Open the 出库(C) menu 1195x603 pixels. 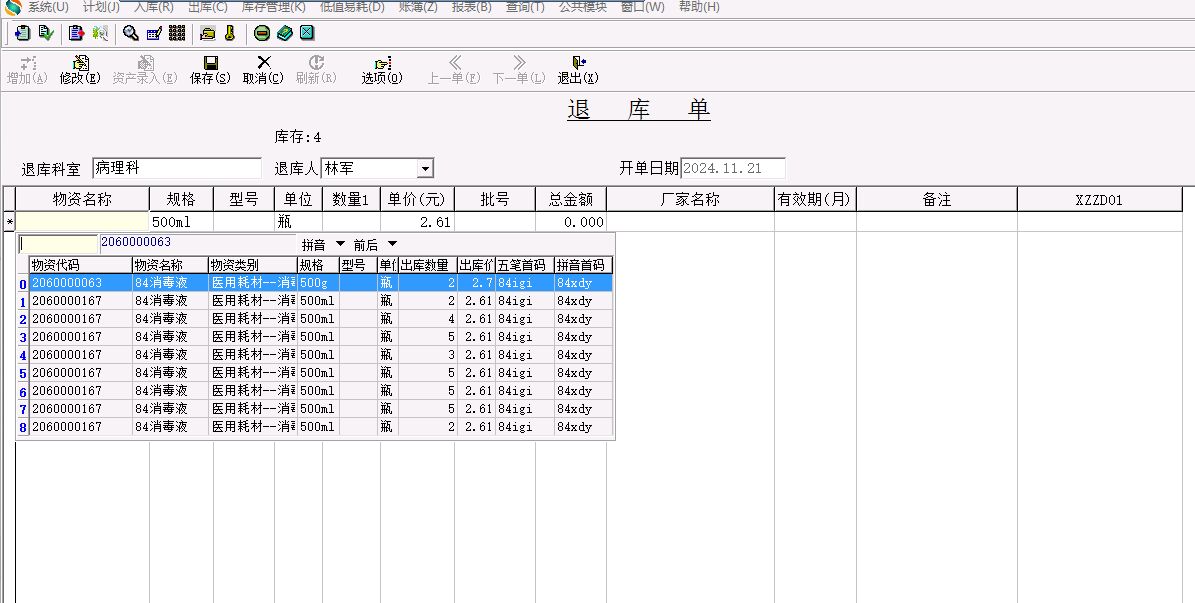coord(208,7)
